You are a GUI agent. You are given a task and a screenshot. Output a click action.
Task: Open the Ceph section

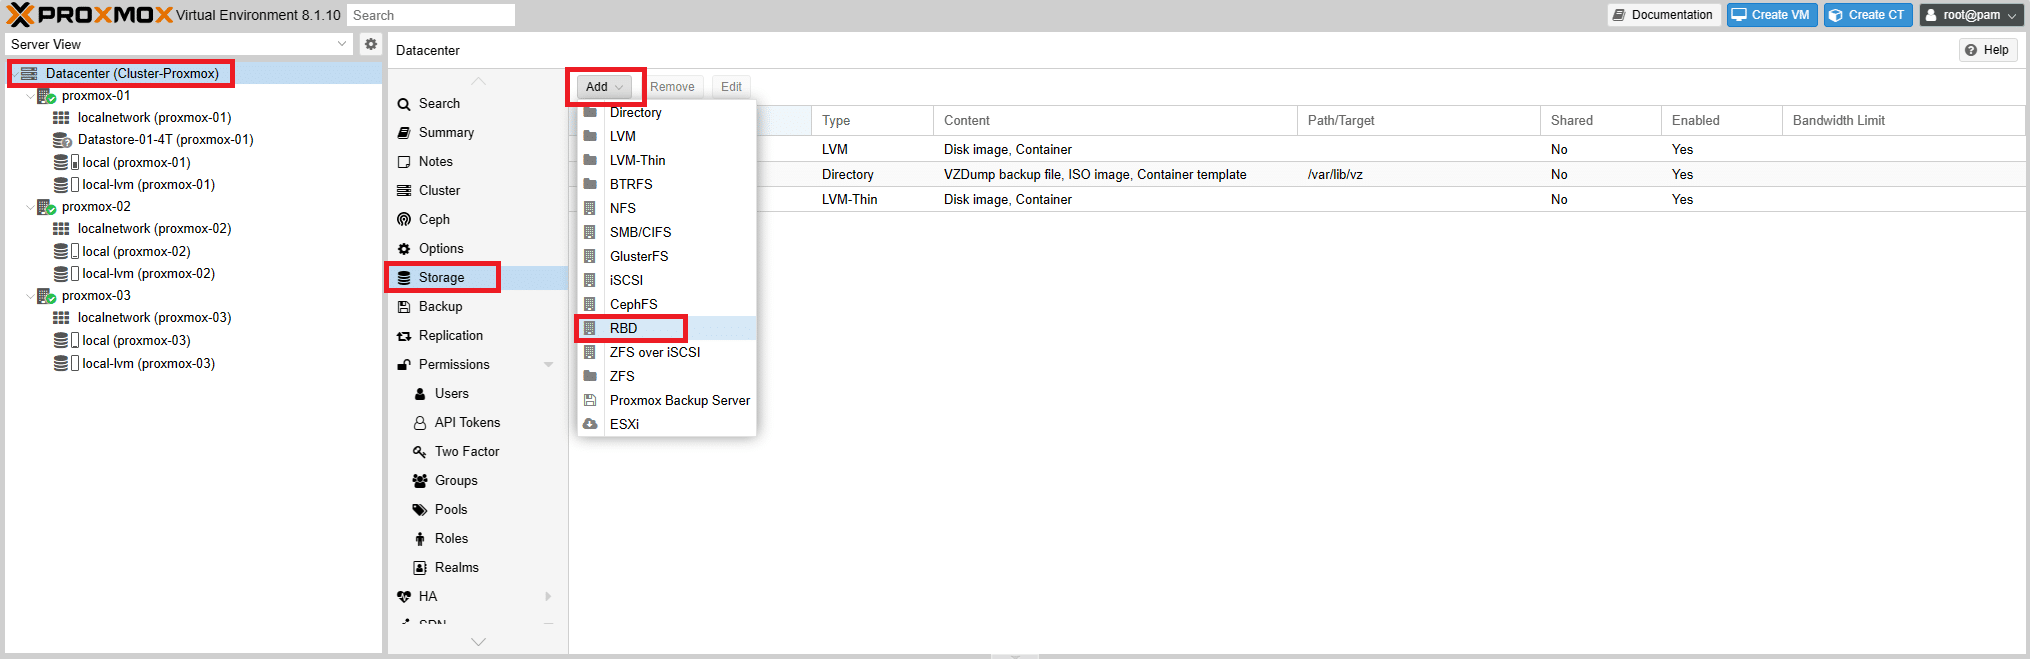tap(434, 220)
